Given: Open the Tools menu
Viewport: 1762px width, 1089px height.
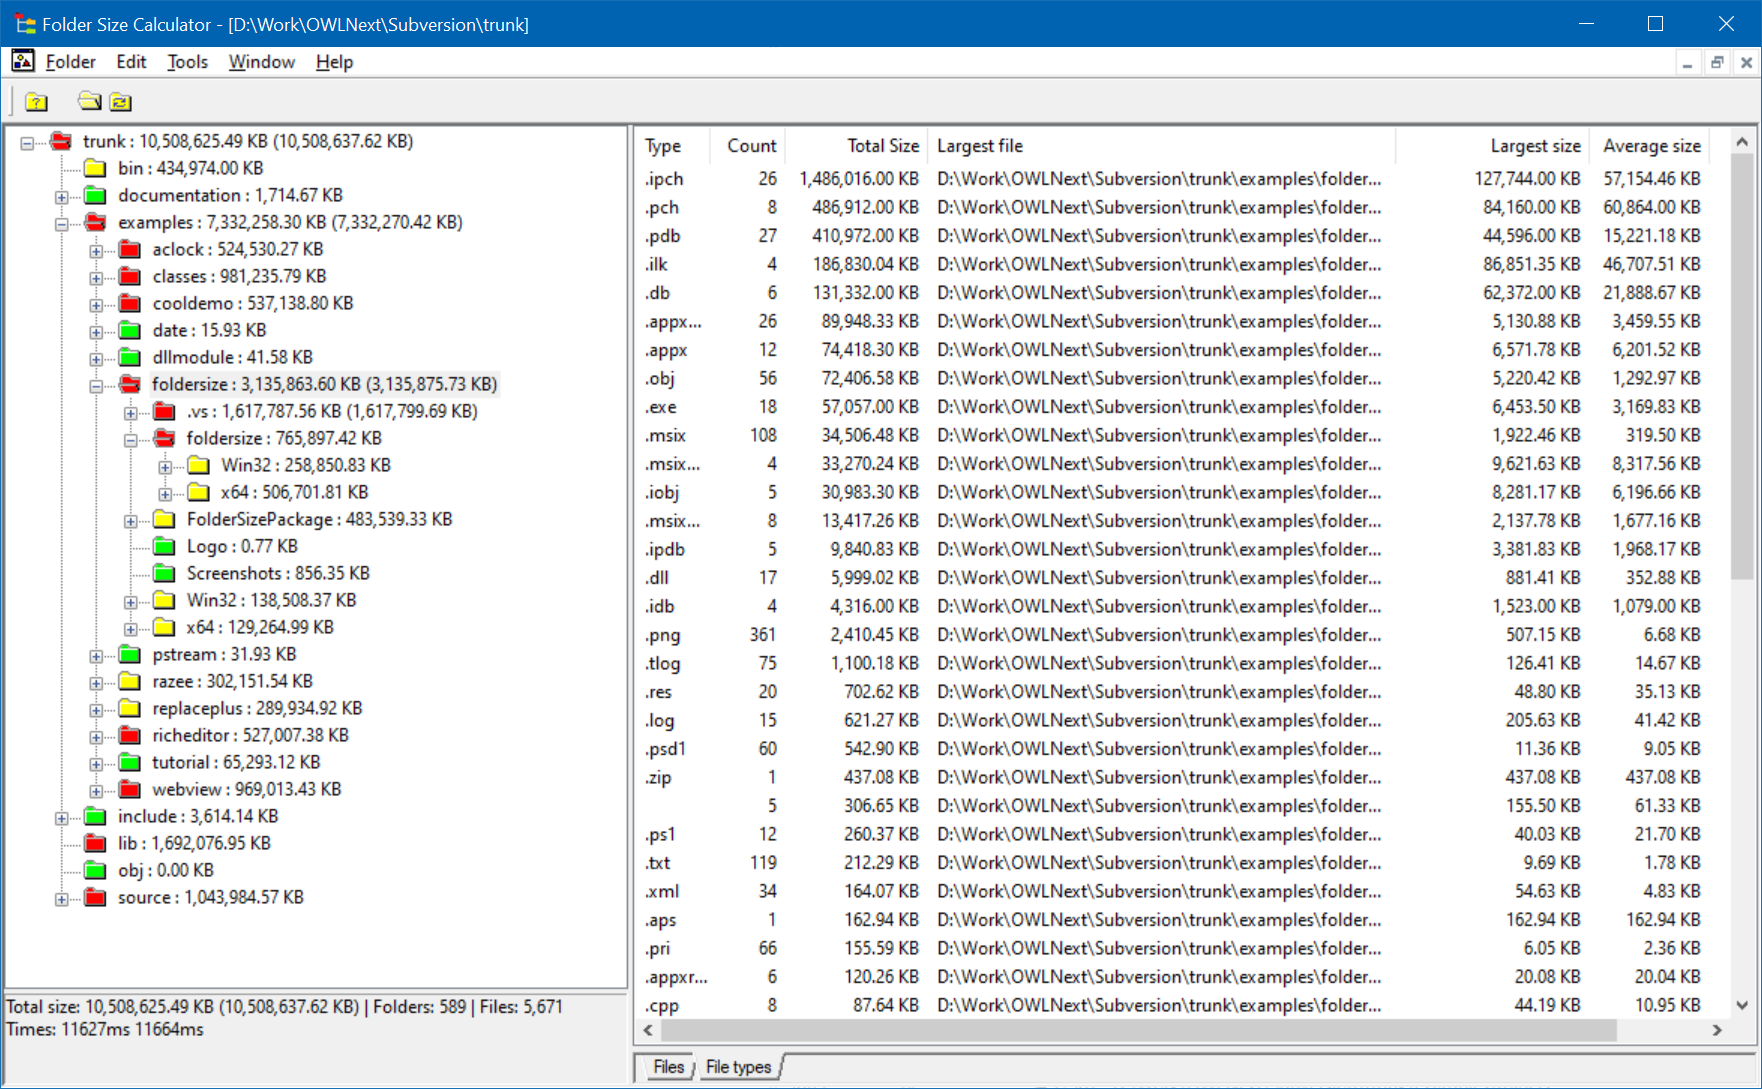Looking at the screenshot, I should pyautogui.click(x=187, y=62).
